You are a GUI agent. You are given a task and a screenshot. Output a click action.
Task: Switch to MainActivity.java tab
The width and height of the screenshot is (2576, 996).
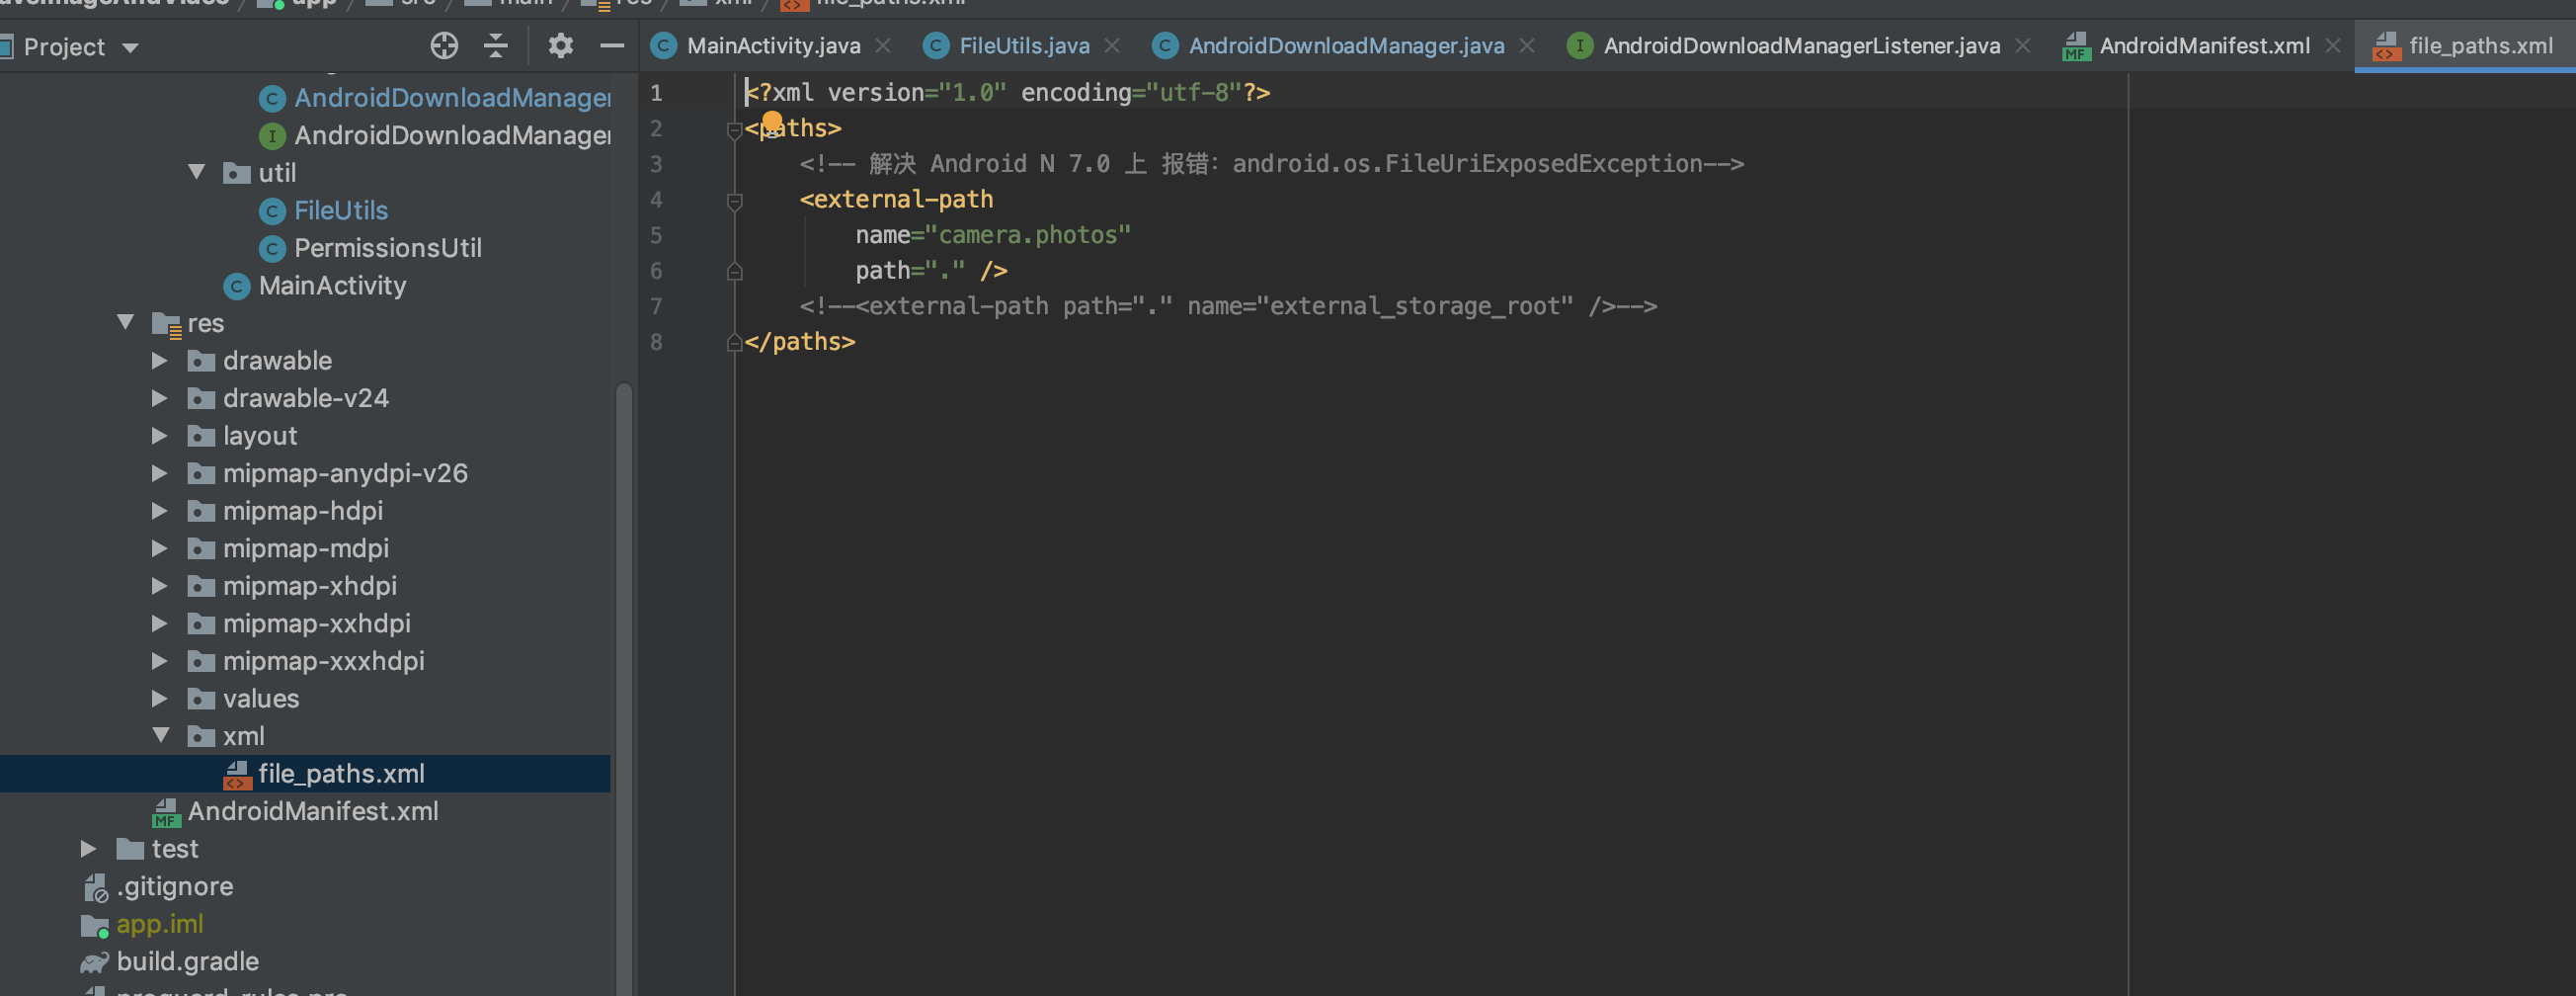point(773,46)
